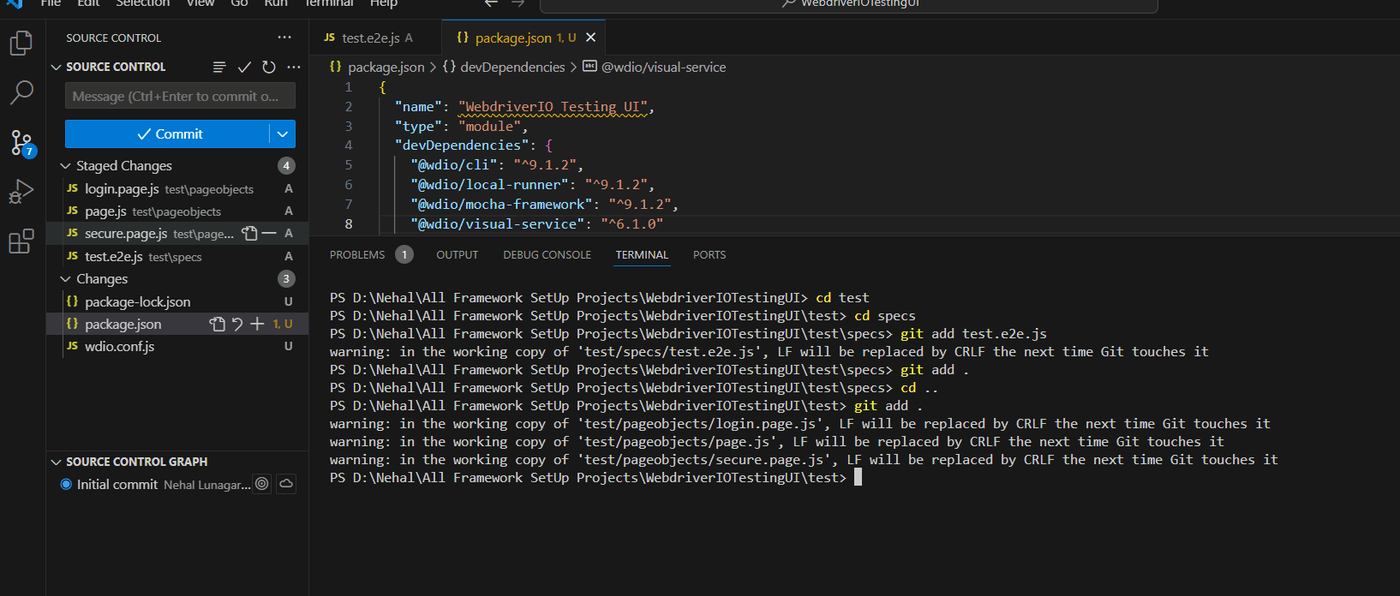This screenshot has height=596, width=1400.
Task: Open the PORTS panel tab
Action: 709,255
